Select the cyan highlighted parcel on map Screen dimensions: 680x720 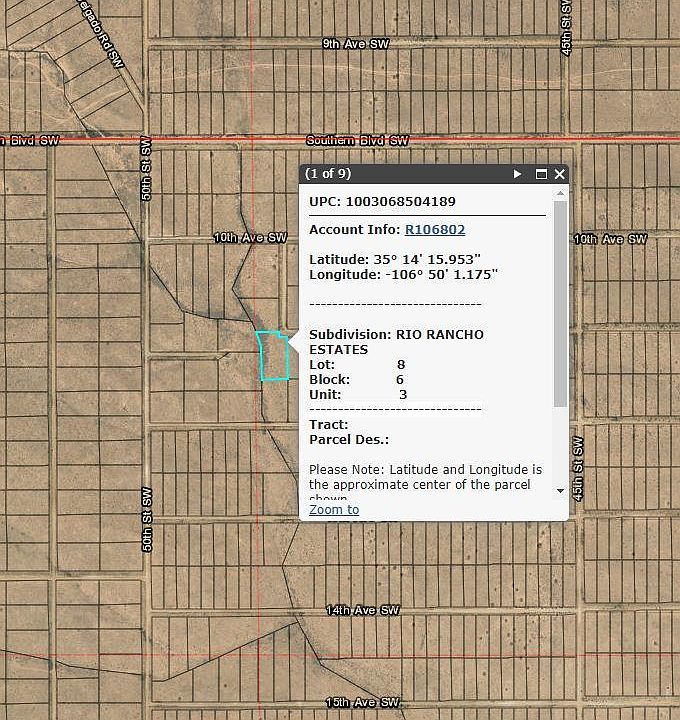click(274, 357)
